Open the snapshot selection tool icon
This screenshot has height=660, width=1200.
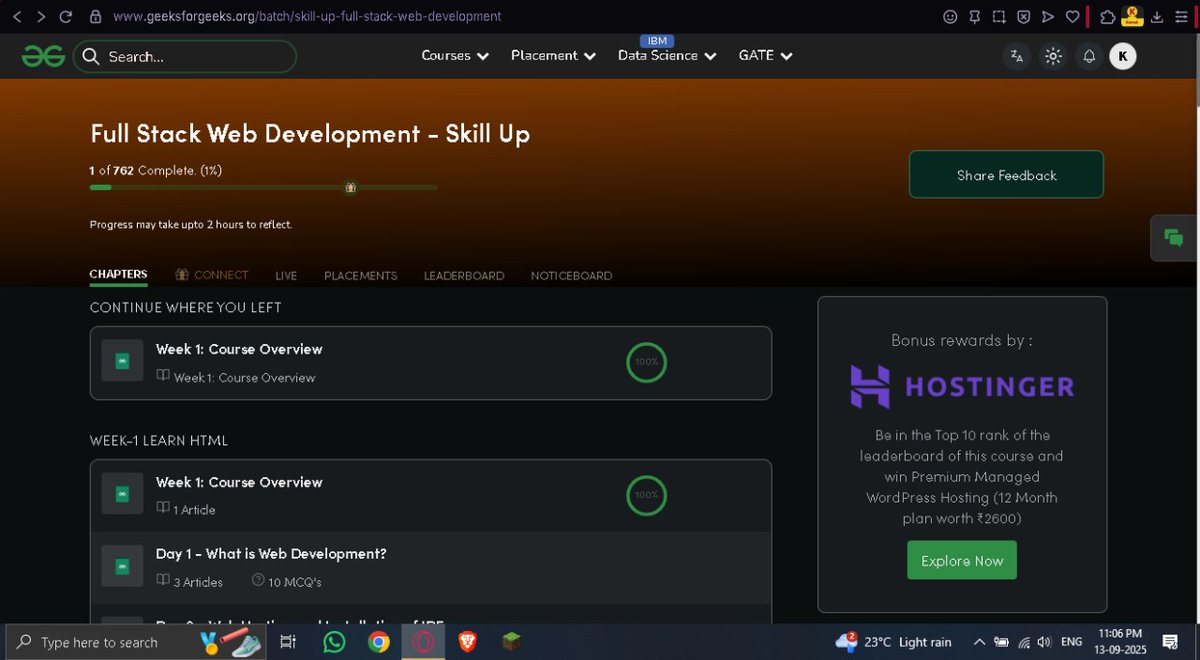point(999,16)
